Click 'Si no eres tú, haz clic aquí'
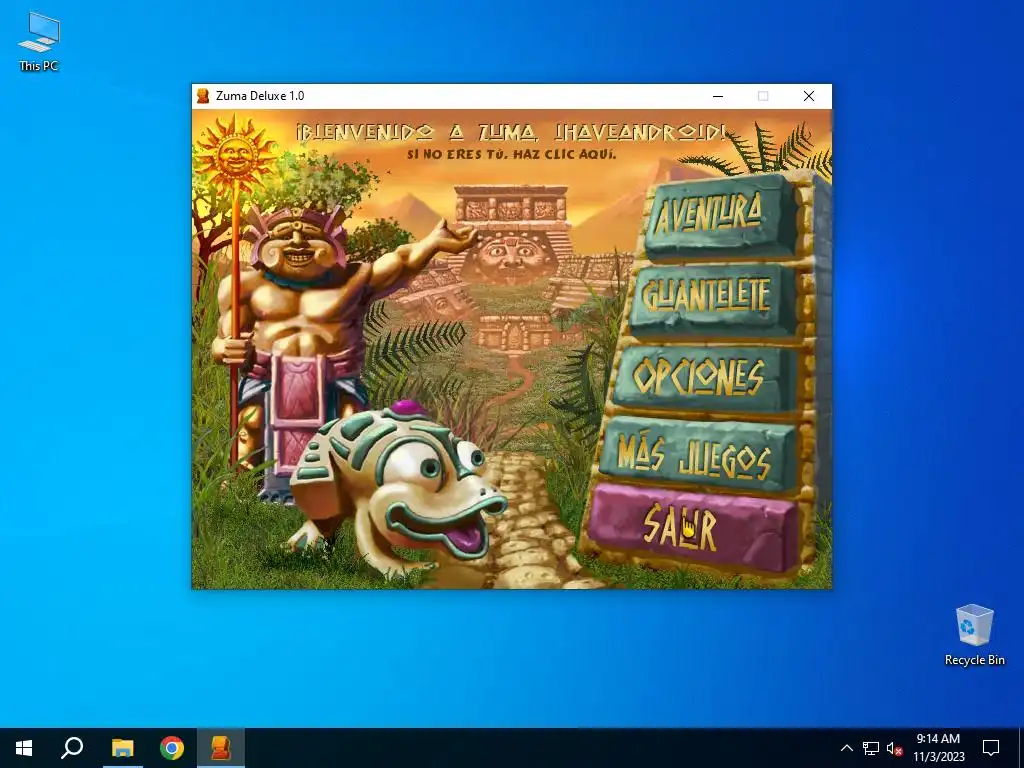 click(511, 155)
